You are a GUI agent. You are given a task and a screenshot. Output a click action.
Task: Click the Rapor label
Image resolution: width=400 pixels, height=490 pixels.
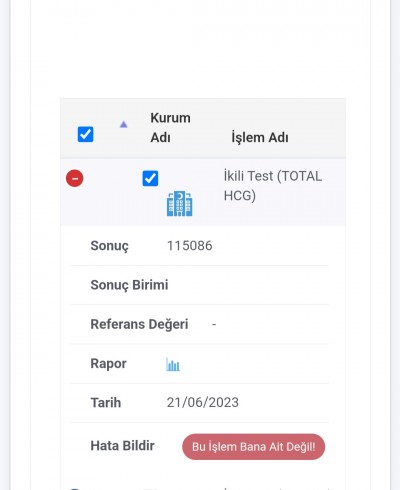(108, 364)
